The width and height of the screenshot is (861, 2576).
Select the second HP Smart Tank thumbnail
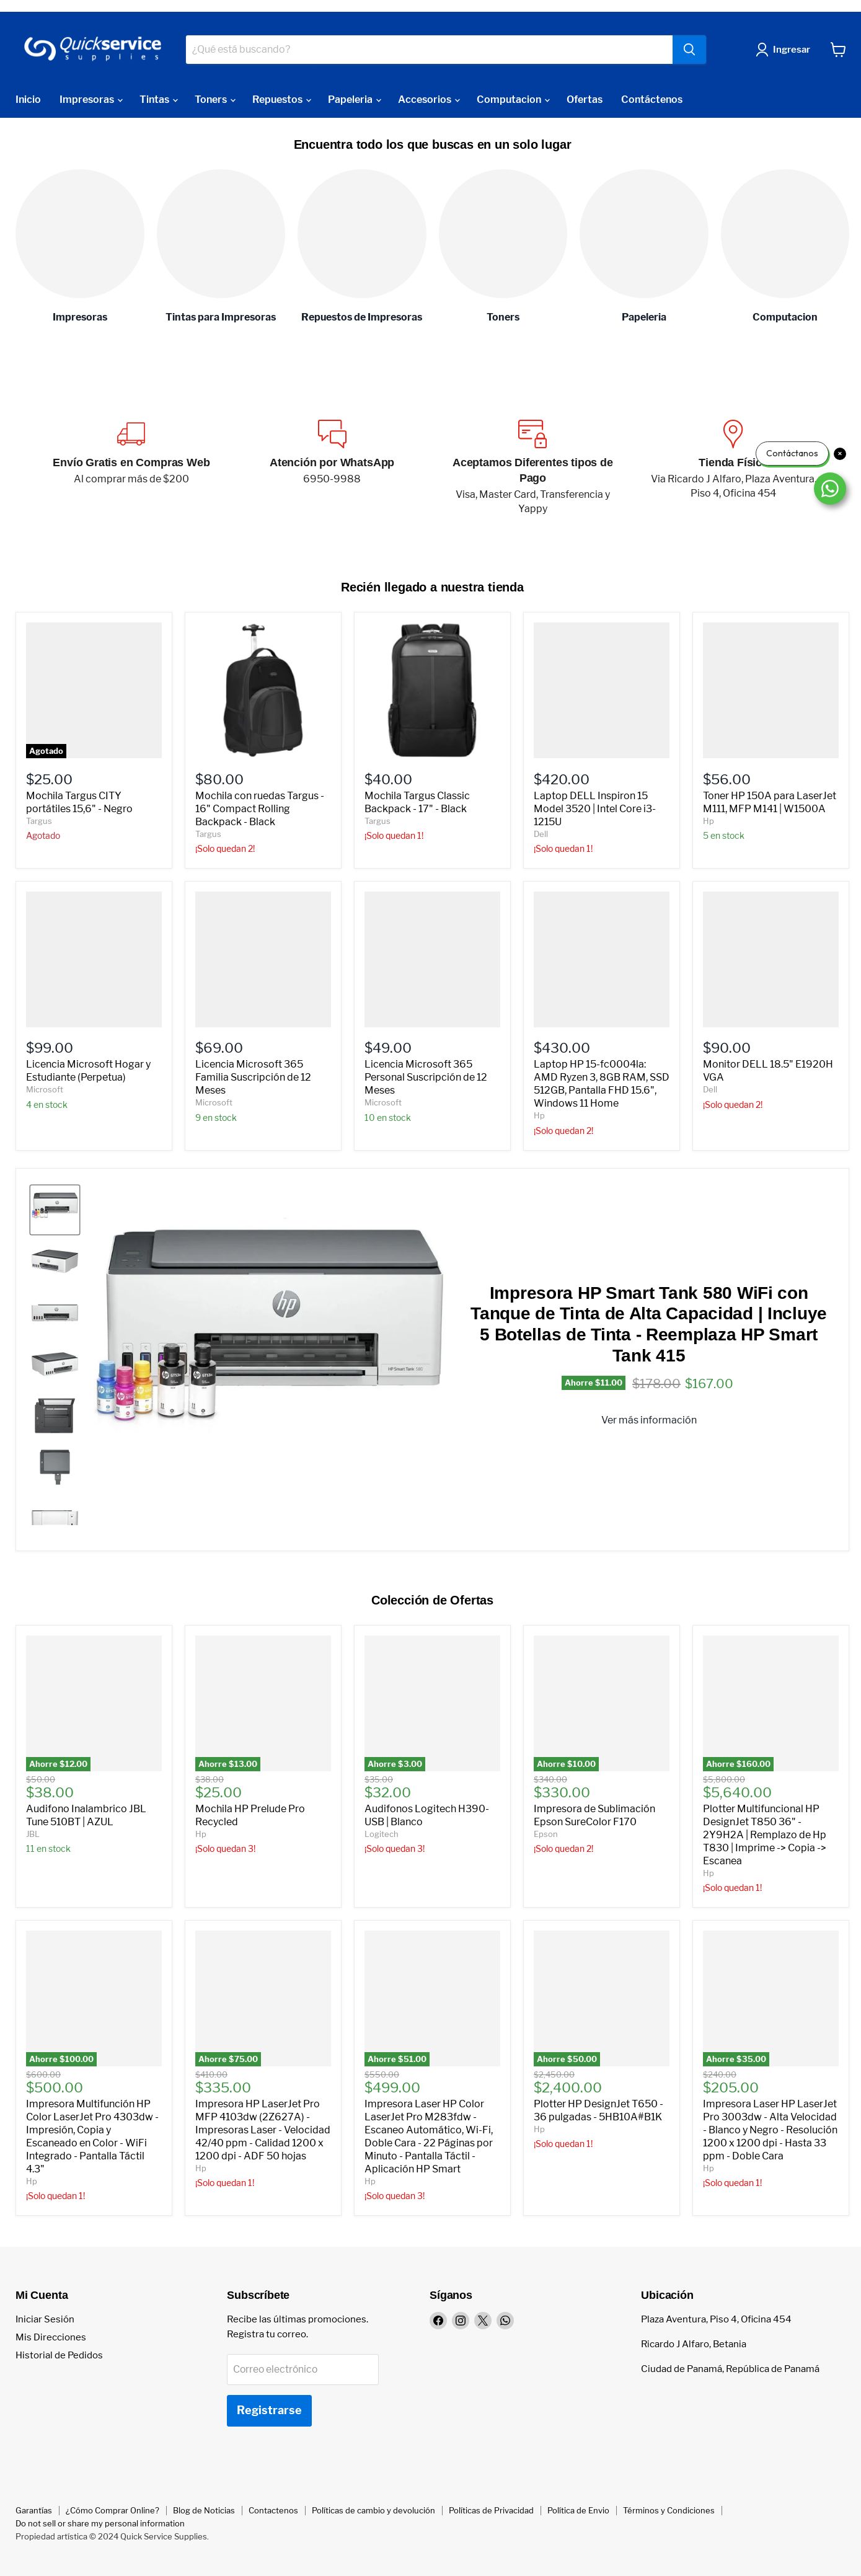[55, 1261]
